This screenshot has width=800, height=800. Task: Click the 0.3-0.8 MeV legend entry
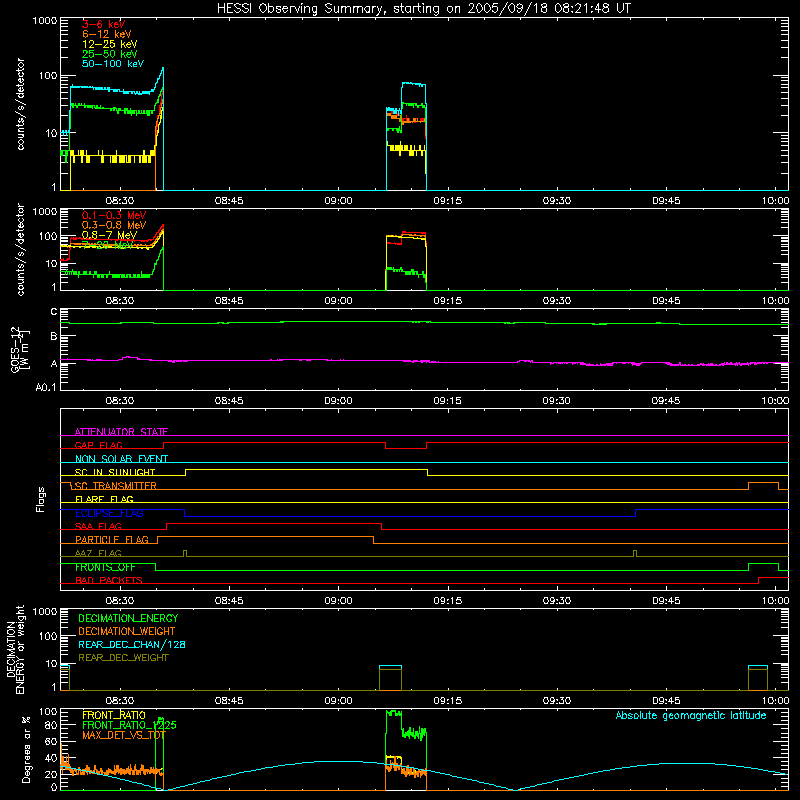coord(114,225)
